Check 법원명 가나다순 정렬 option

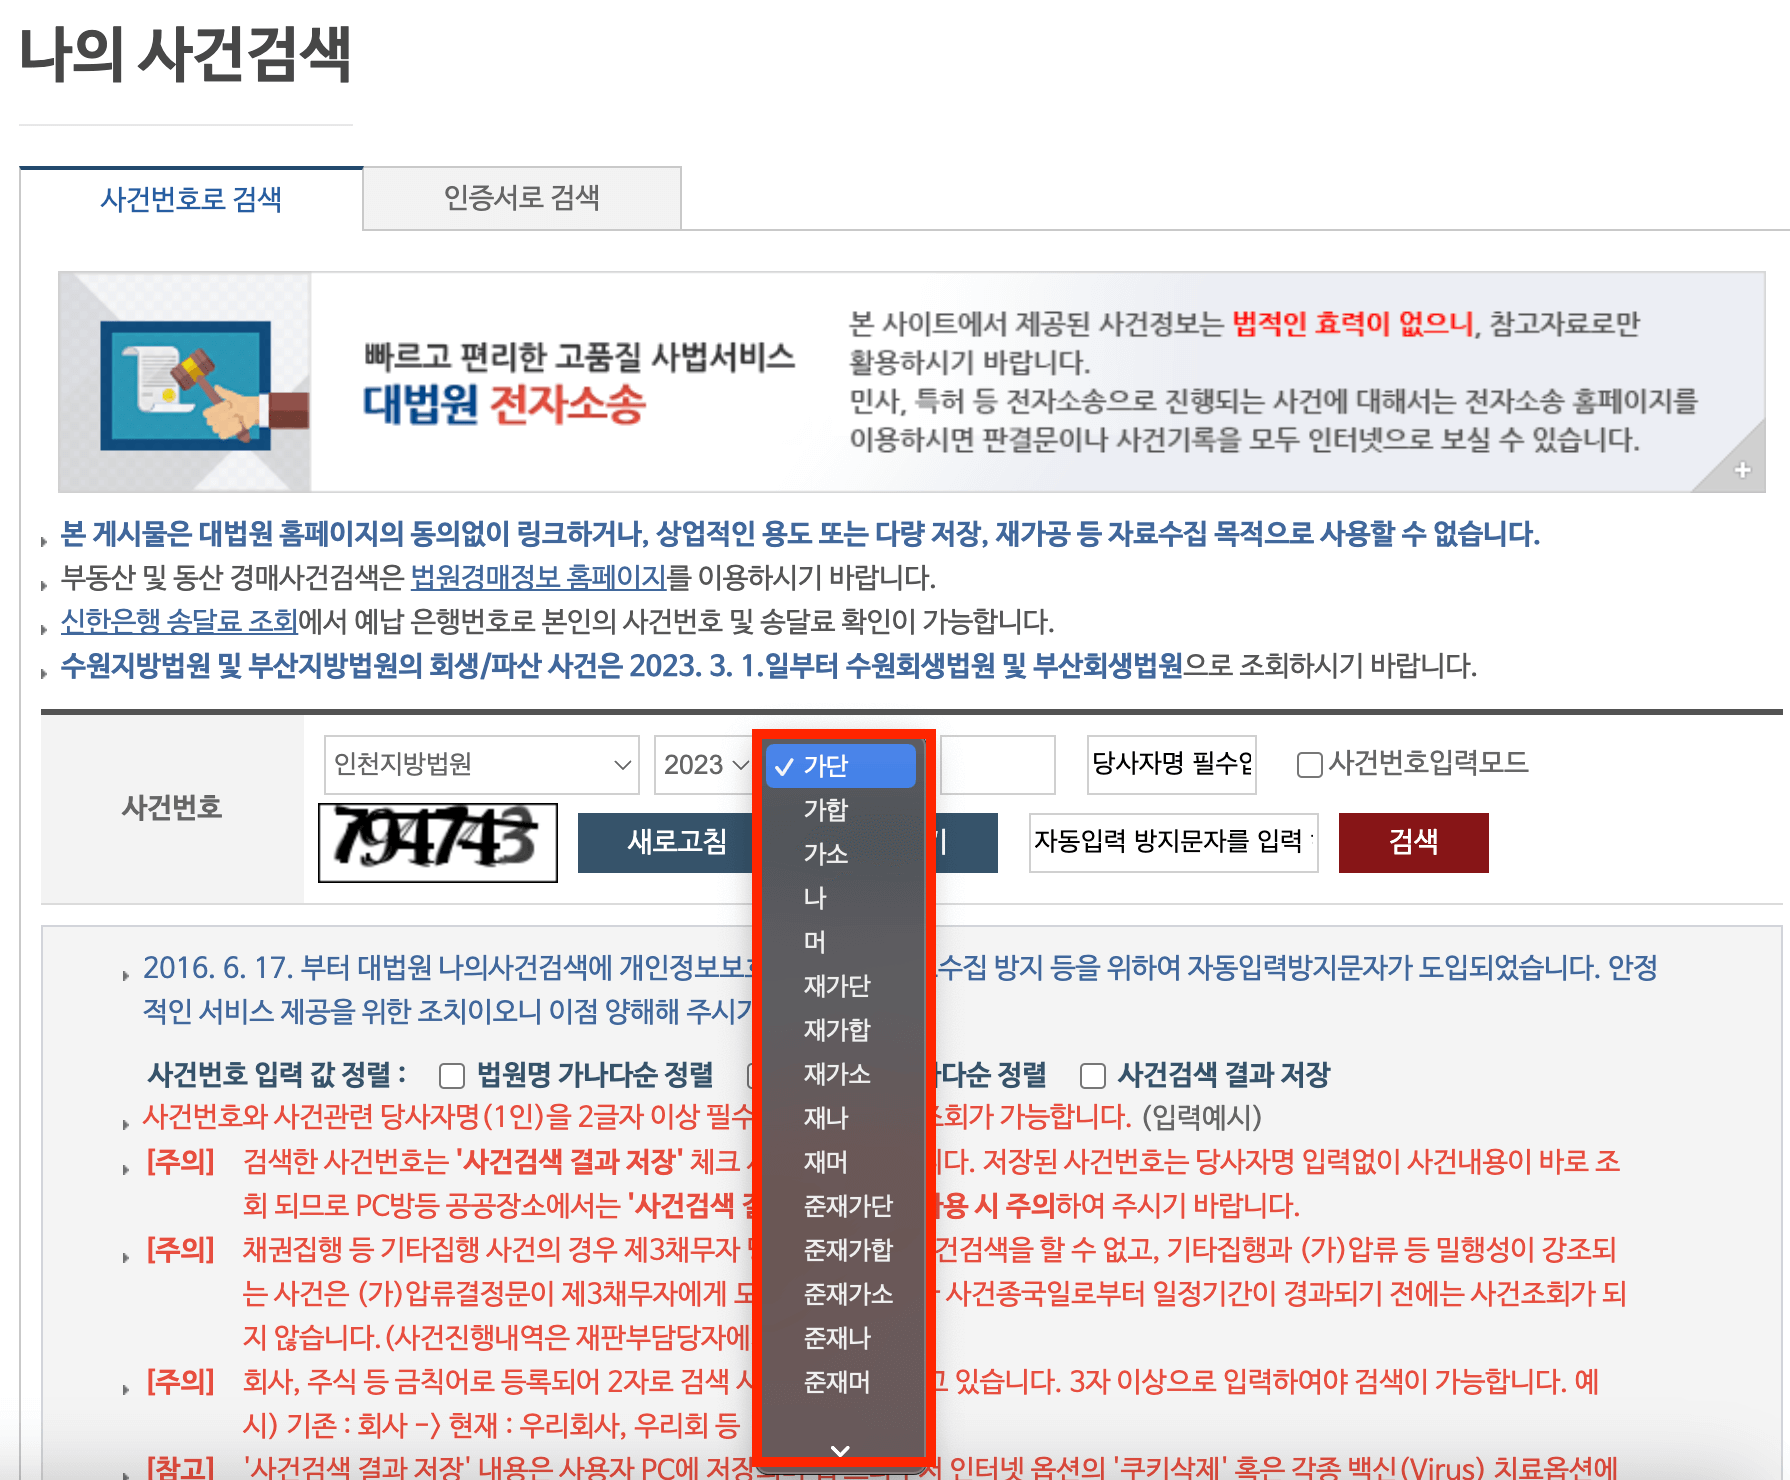(452, 1075)
